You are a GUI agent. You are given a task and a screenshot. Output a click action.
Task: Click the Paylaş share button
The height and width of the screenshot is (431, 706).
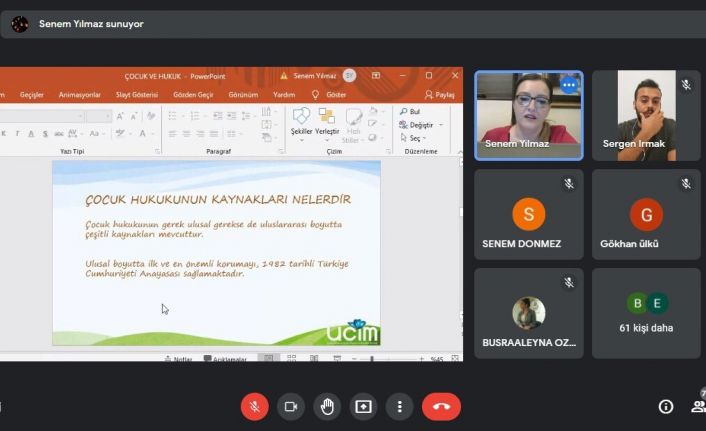point(441,95)
